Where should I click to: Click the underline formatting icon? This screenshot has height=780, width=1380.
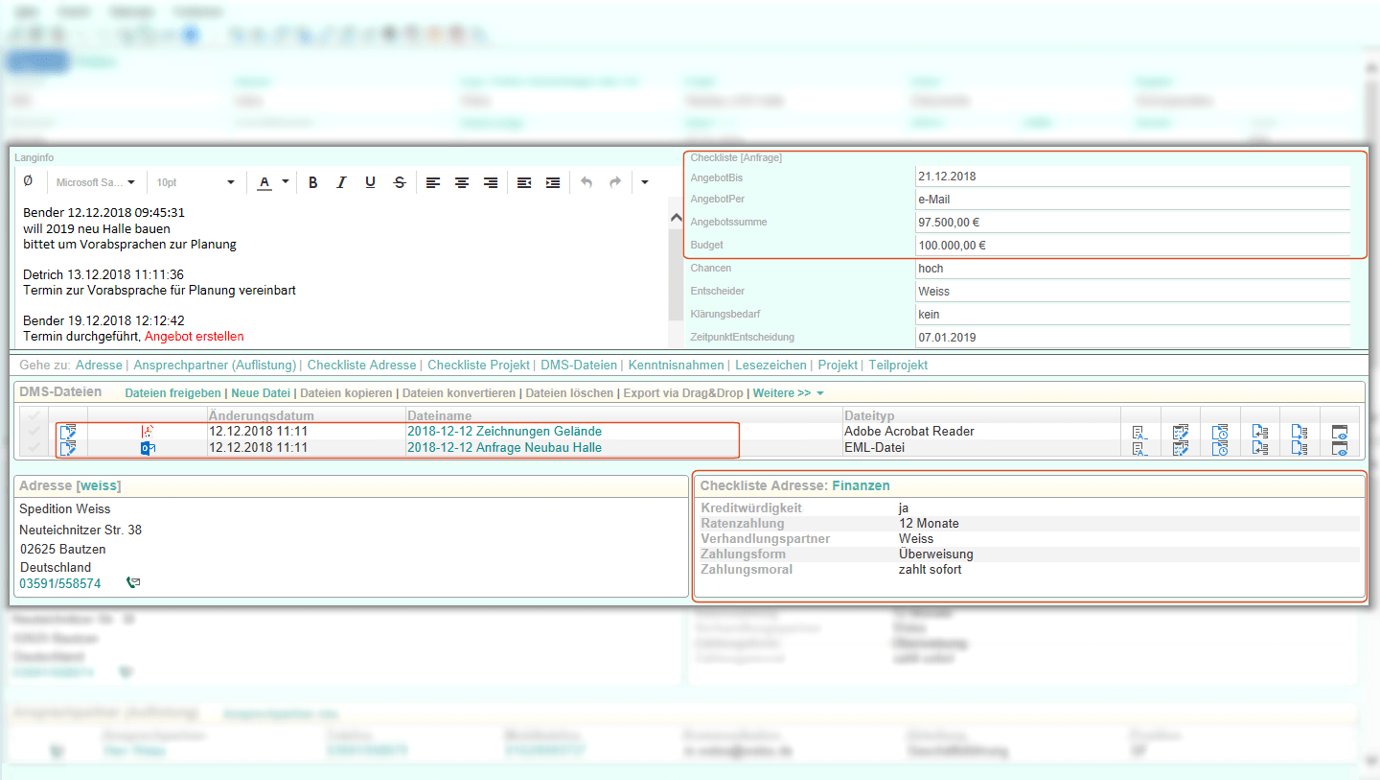click(x=370, y=183)
